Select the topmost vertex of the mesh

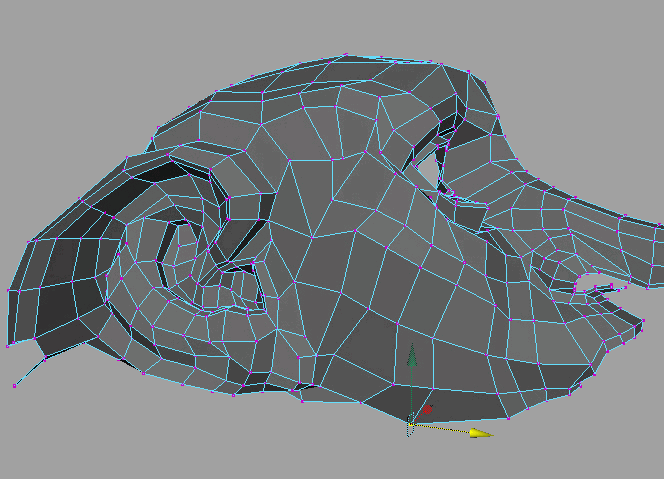coord(346,55)
